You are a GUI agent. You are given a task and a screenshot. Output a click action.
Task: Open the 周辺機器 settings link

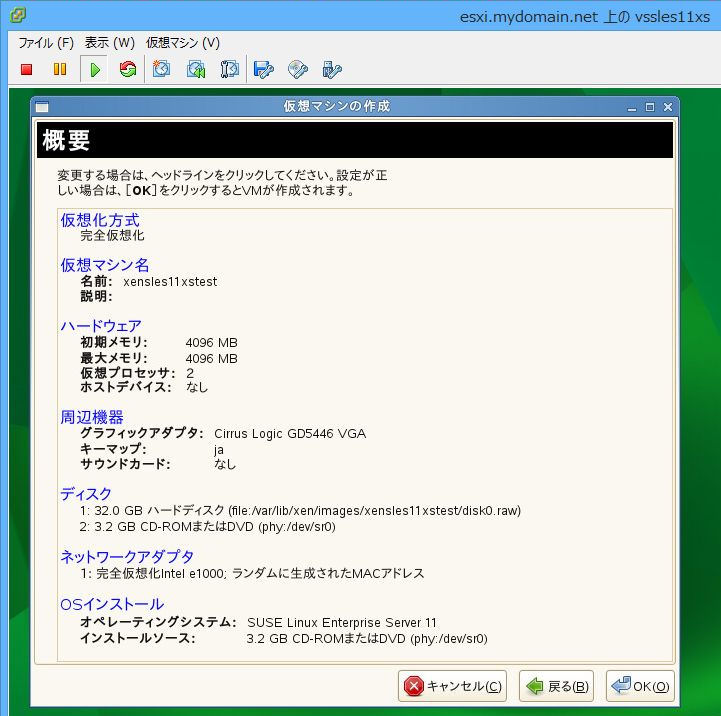(x=92, y=417)
